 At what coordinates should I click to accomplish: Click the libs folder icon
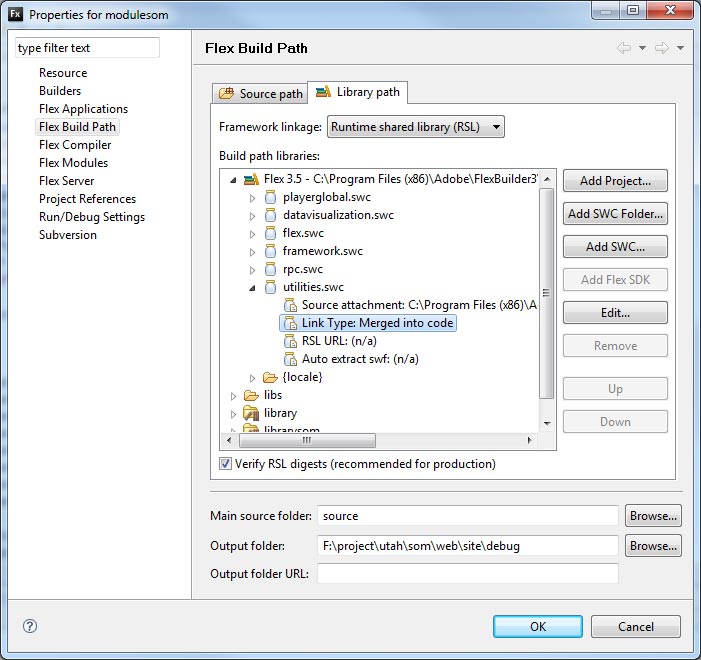click(x=251, y=395)
